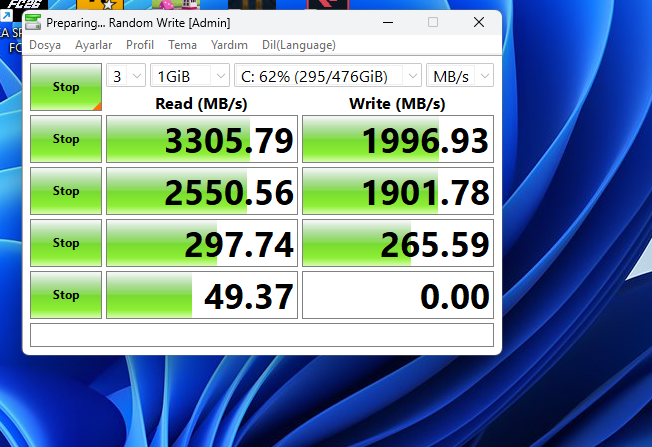Open the MB/s unit dropdown

coord(460,75)
